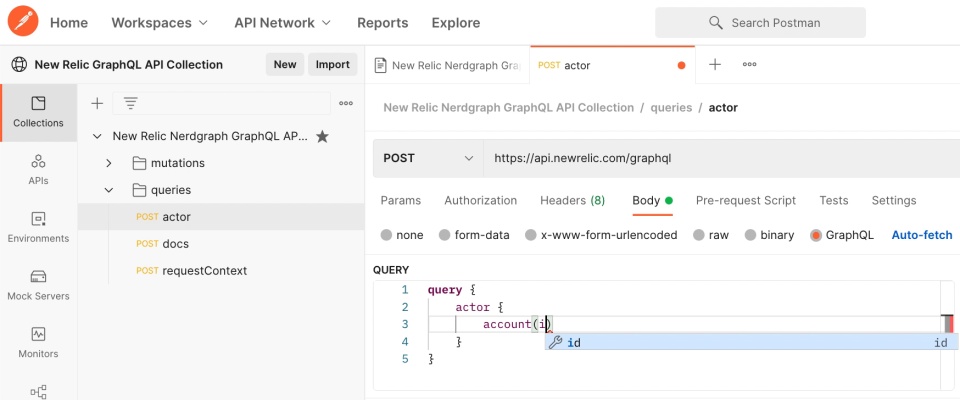
Task: Click line 2 'actor {' in editor
Action: (479, 307)
